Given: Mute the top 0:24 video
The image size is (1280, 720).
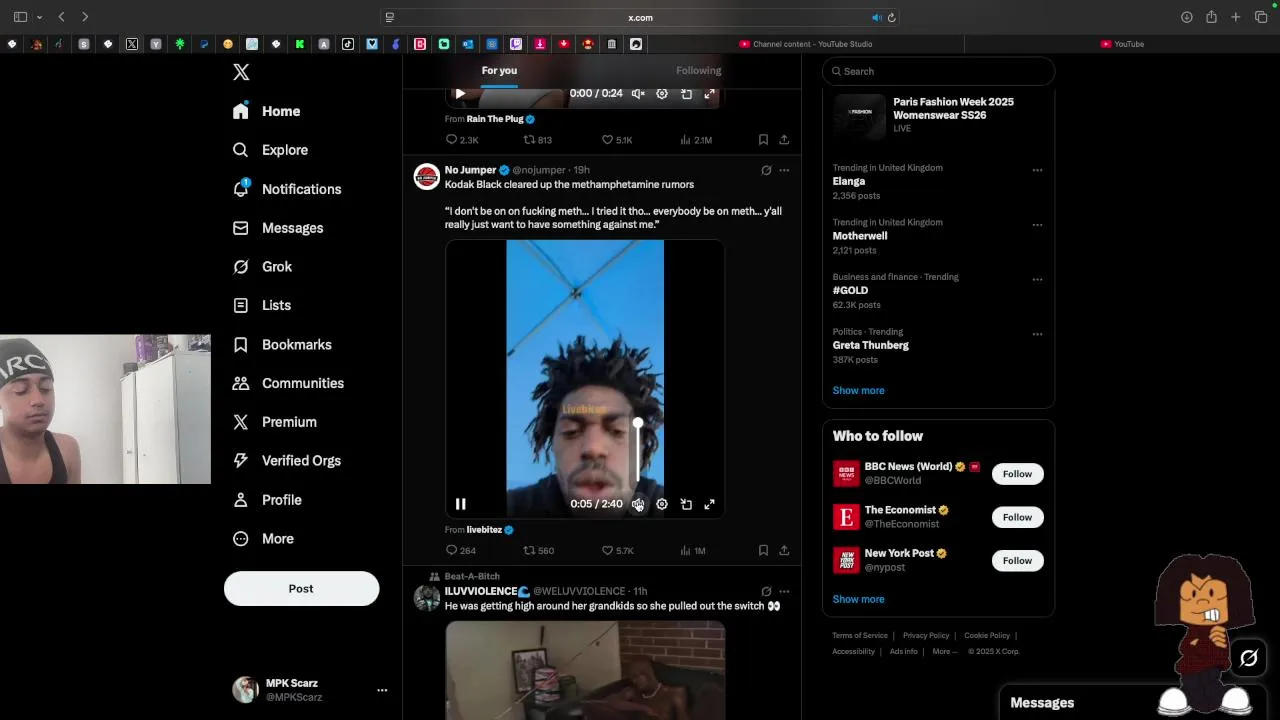Looking at the screenshot, I should (x=638, y=93).
